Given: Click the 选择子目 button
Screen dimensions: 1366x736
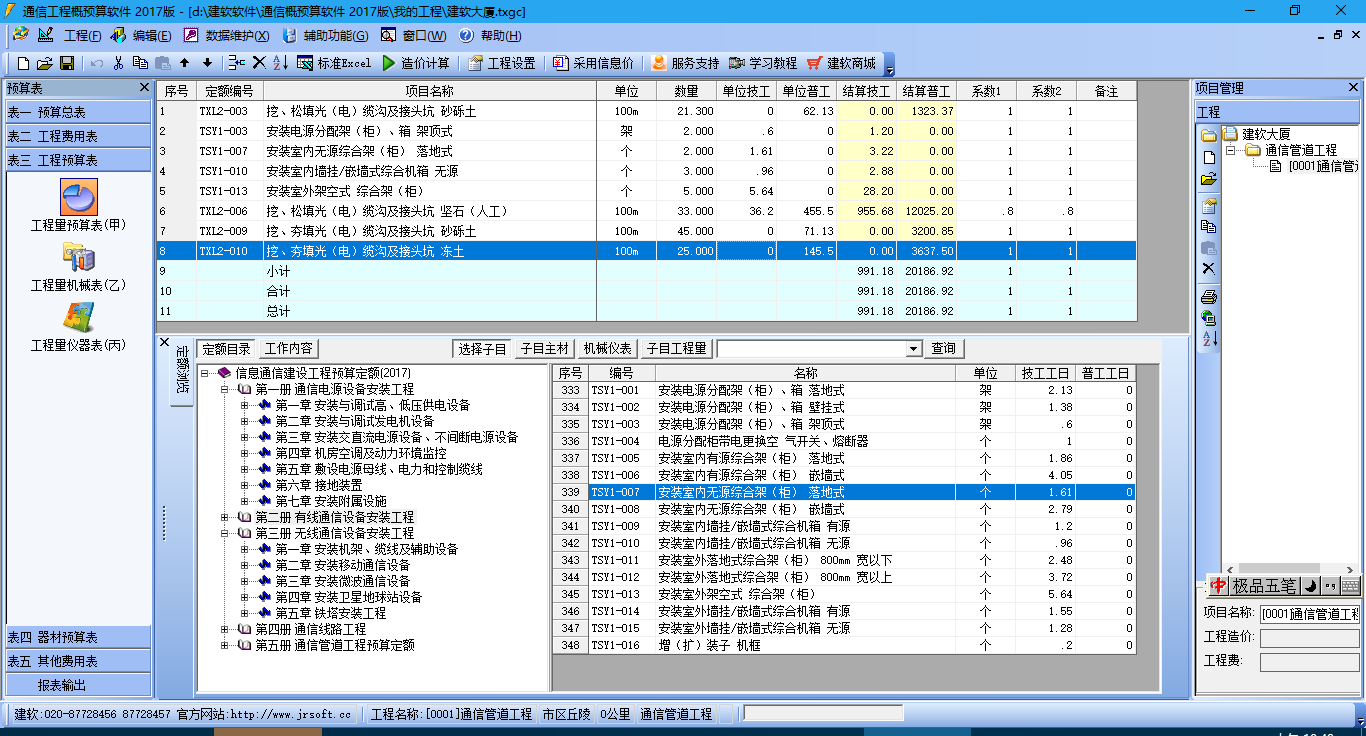Looking at the screenshot, I should point(481,348).
